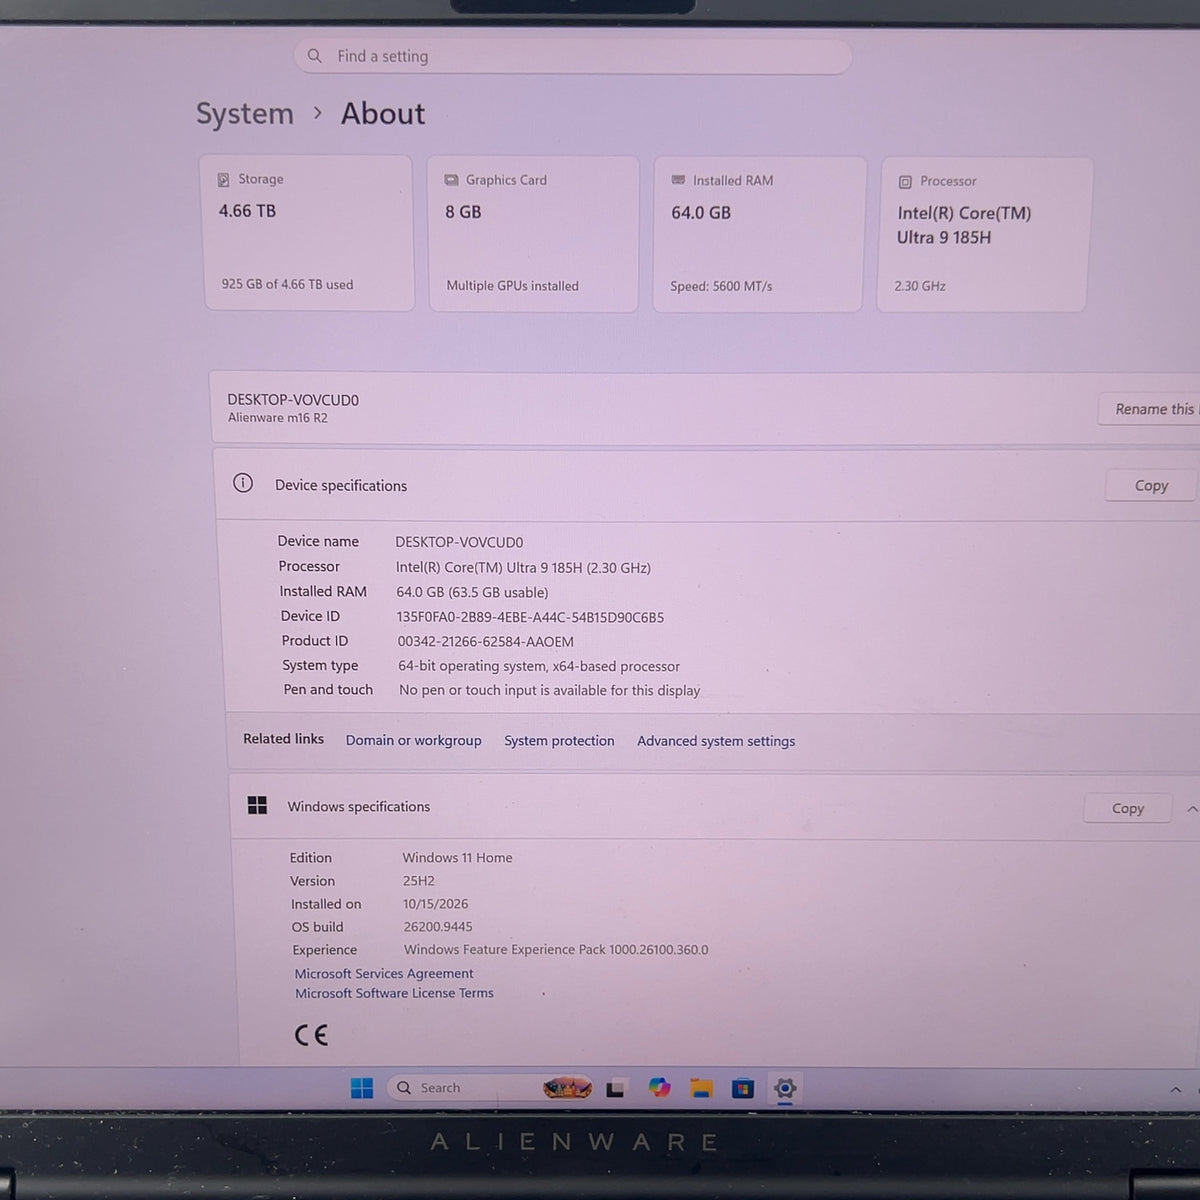
Task: Click the Windows Feature Experience Pack text
Action: point(556,950)
